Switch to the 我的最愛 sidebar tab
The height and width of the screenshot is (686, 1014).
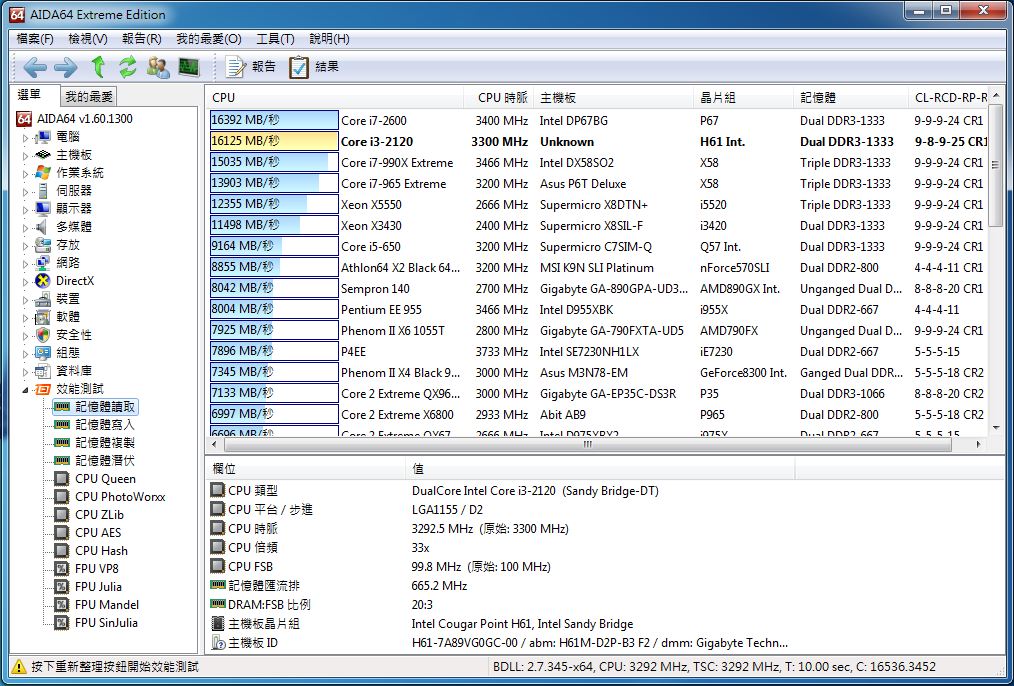89,97
